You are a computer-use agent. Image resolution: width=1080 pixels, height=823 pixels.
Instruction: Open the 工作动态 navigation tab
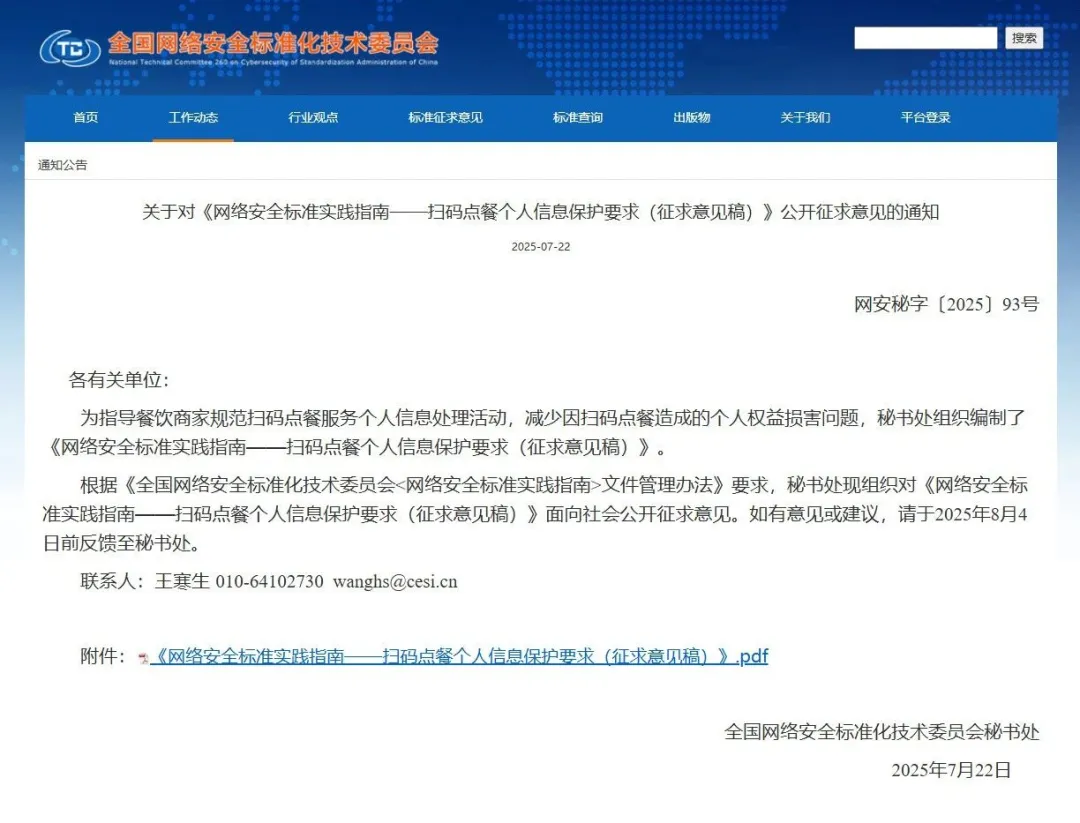[x=193, y=118]
